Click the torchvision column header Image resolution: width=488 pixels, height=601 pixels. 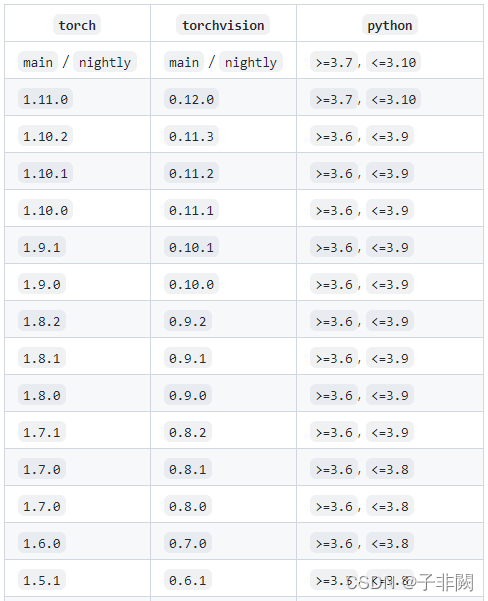coord(223,25)
